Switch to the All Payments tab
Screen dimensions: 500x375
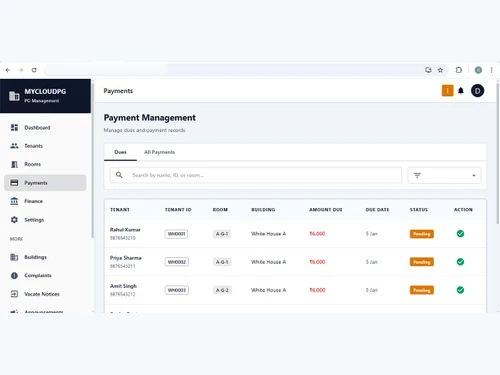coord(159,152)
